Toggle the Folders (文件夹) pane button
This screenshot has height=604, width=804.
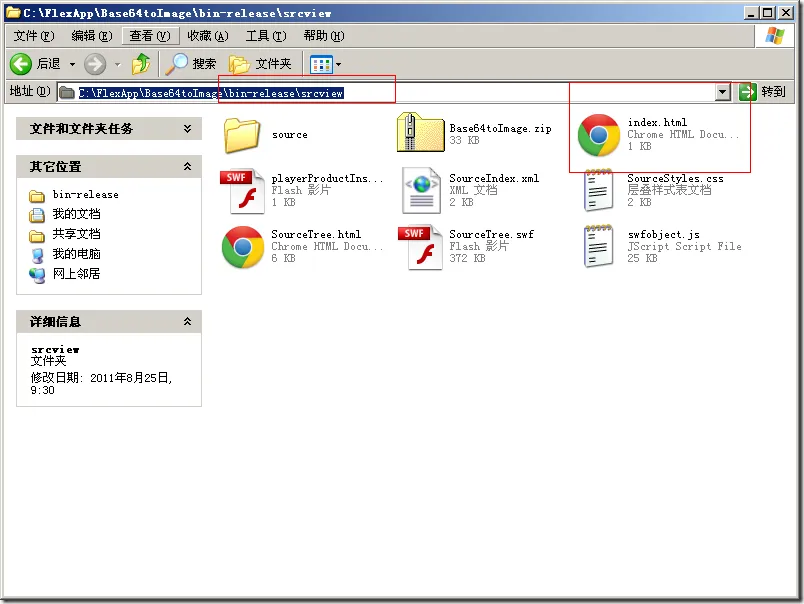pos(260,64)
